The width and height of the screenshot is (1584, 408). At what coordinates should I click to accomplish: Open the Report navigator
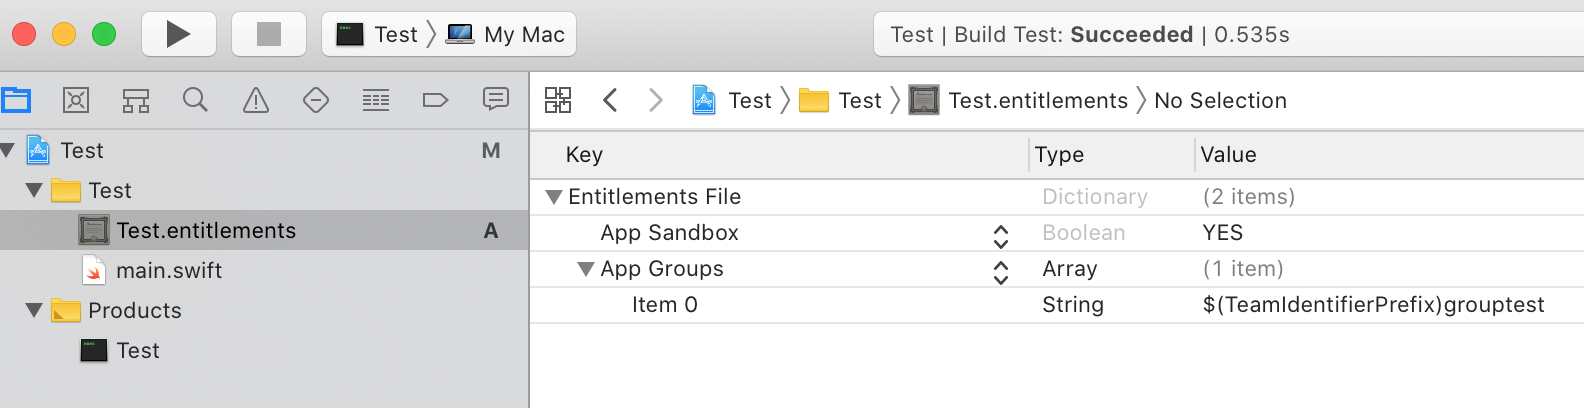pos(496,100)
